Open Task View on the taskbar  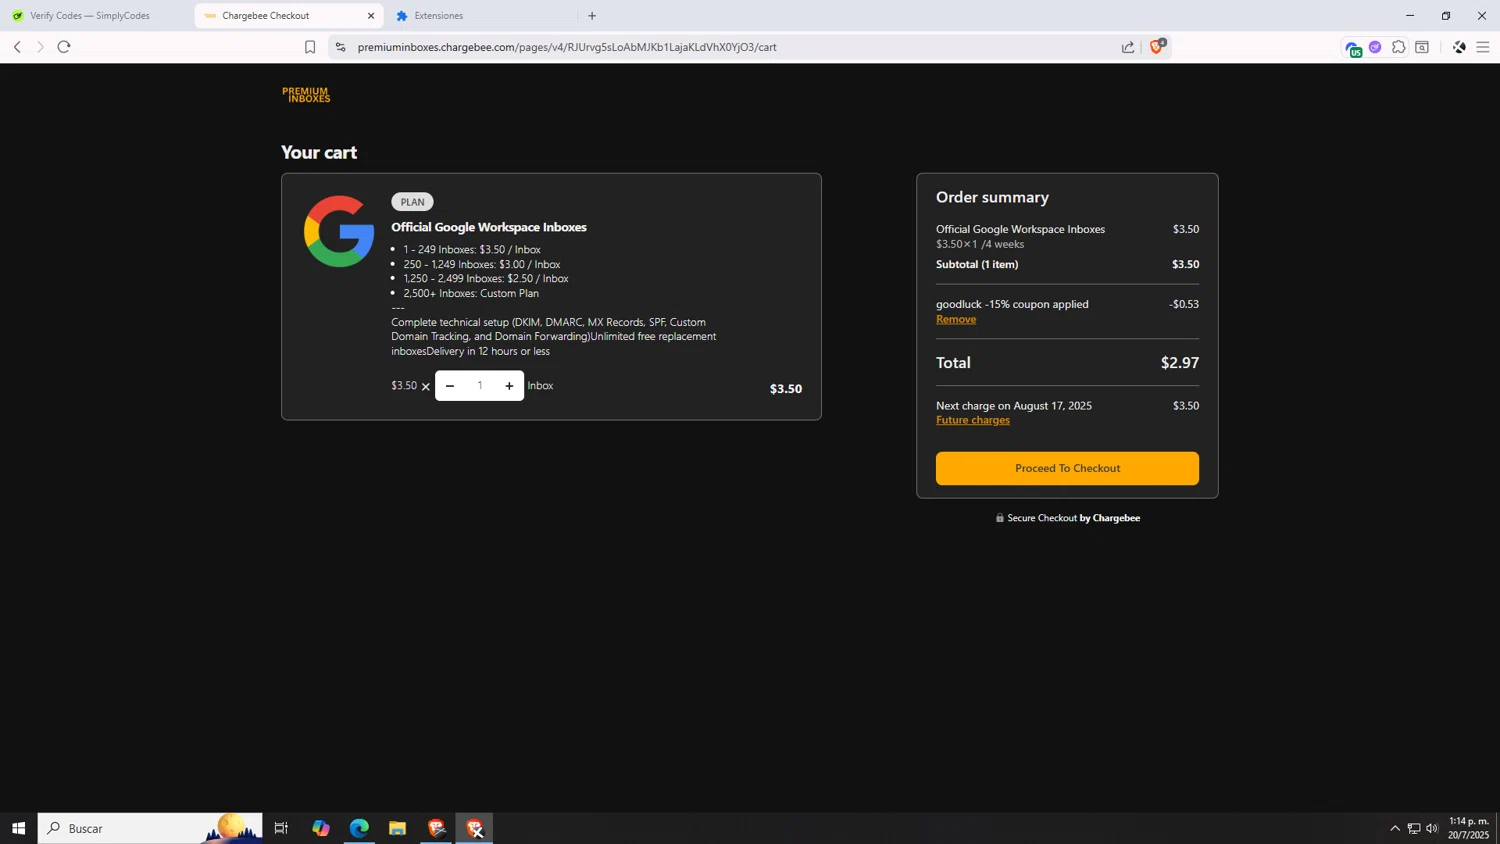pyautogui.click(x=281, y=828)
